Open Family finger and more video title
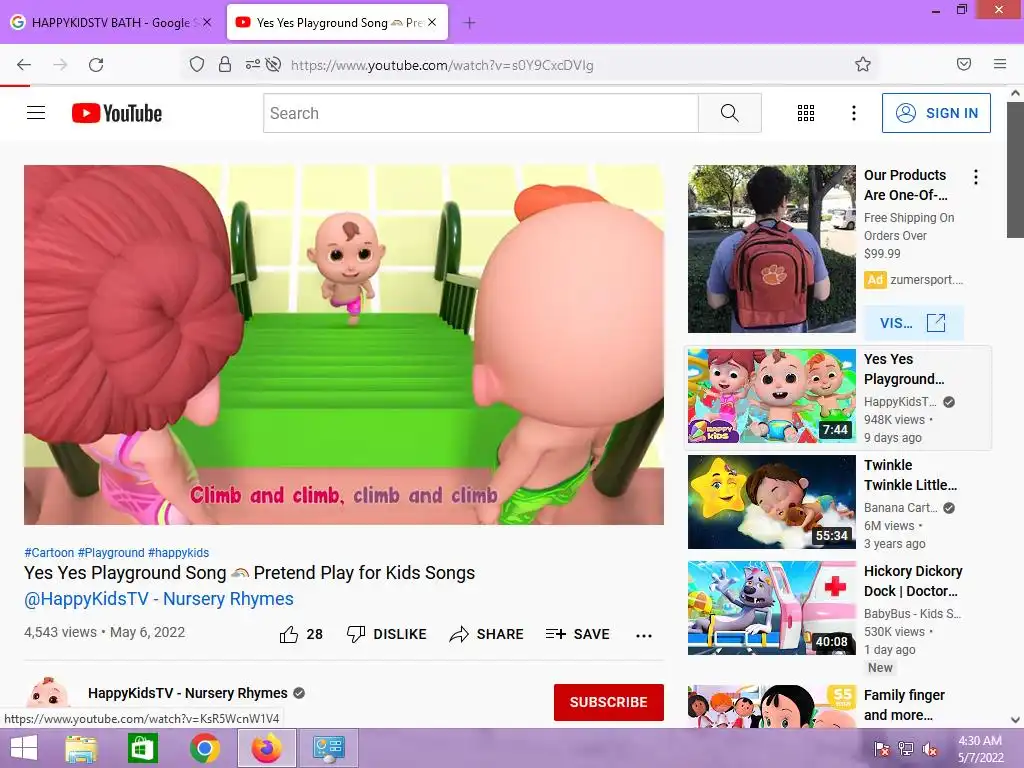1024x768 pixels. pyautogui.click(x=904, y=705)
